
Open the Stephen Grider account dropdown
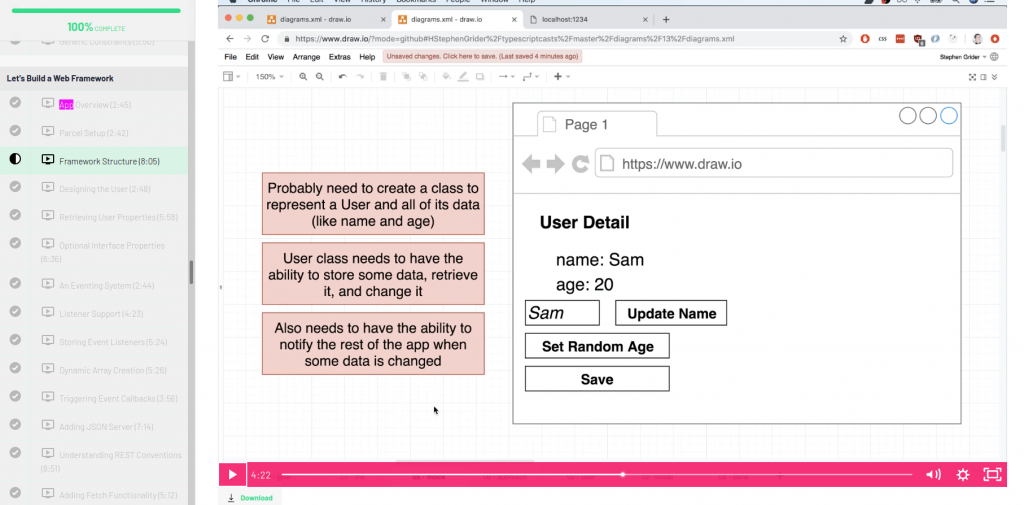point(963,57)
